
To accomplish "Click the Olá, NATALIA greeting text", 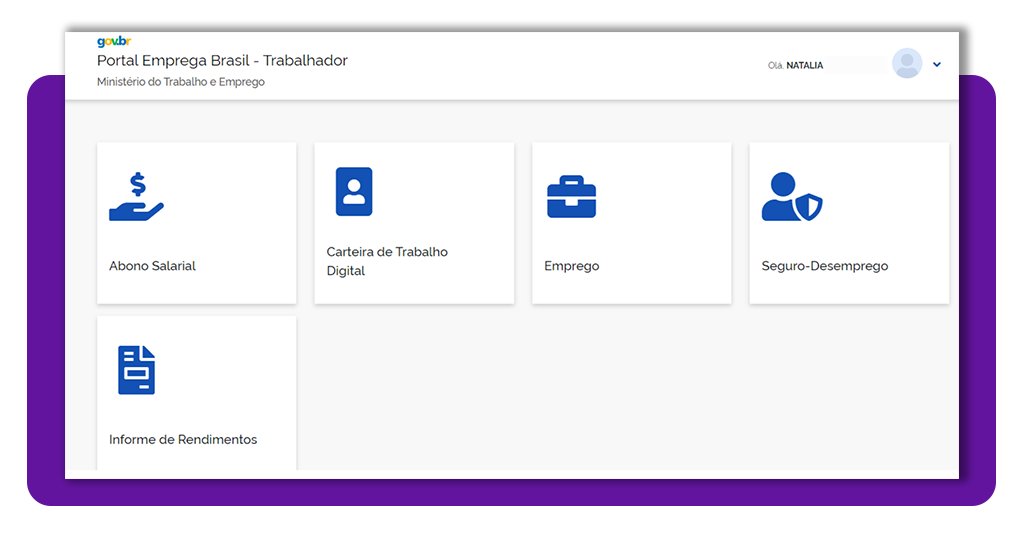I will pos(795,65).
